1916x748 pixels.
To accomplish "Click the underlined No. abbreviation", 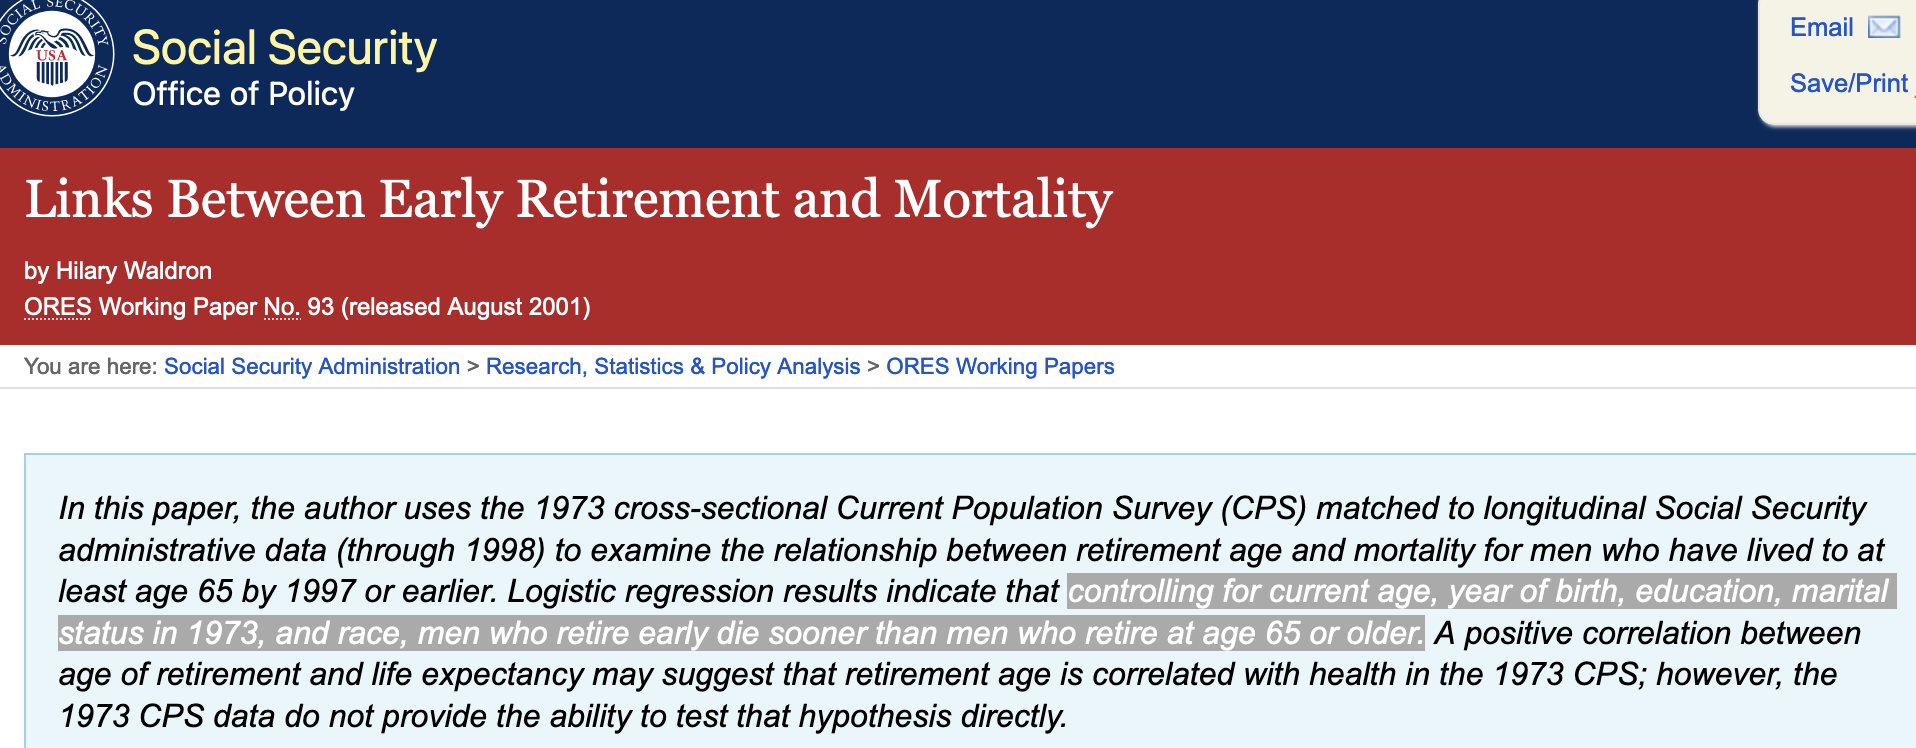I will point(281,307).
